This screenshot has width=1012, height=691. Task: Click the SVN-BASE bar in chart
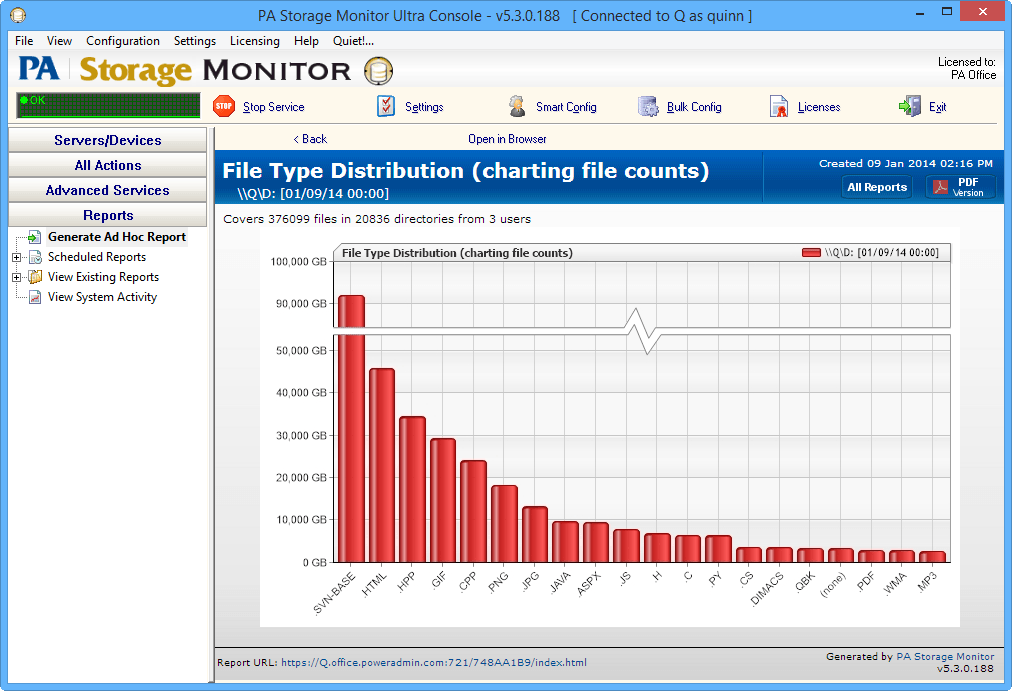pyautogui.click(x=352, y=428)
